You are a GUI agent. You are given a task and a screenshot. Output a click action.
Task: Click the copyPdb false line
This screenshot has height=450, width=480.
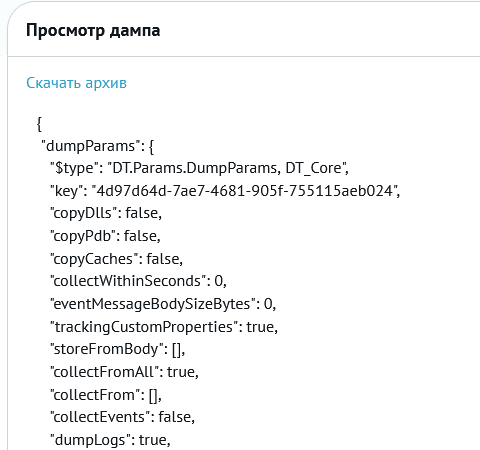105,236
